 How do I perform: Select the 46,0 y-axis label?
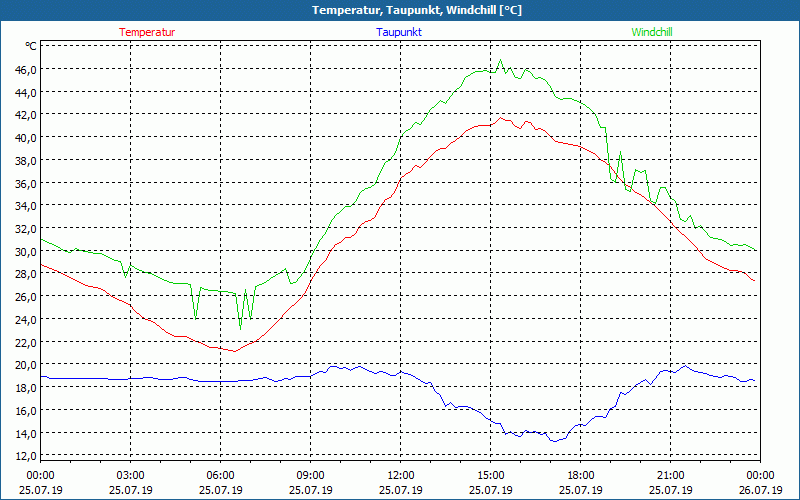(25, 69)
